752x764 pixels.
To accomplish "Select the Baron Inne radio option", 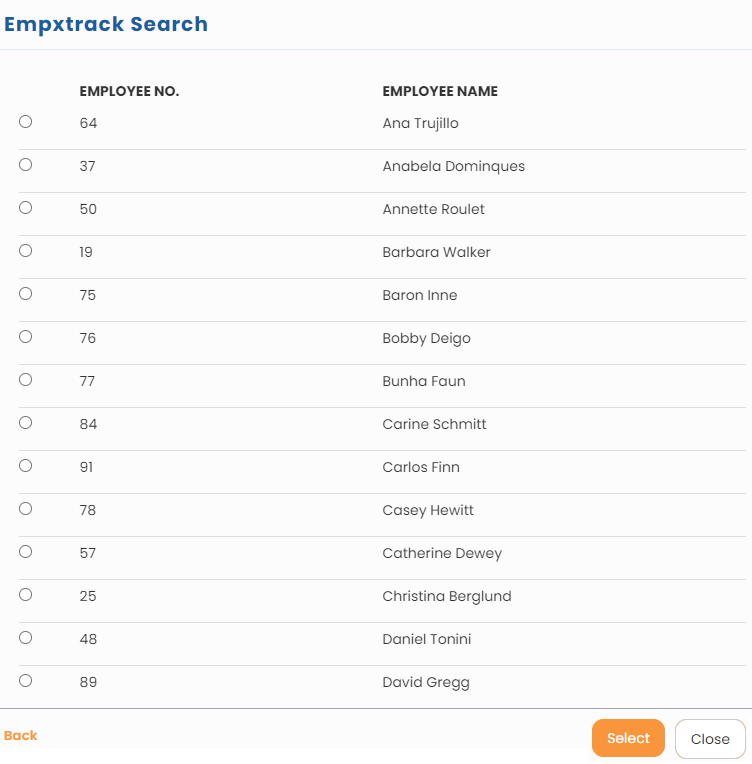I will 26,294.
